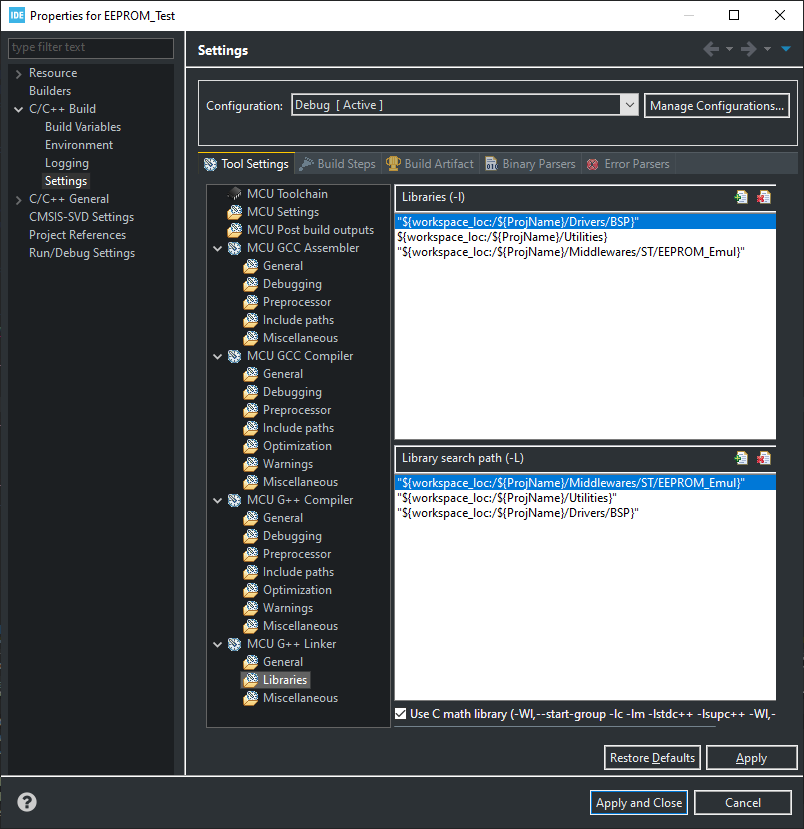Open Debugging under MCU GCC Assembler
The width and height of the screenshot is (804, 829).
[x=292, y=284]
